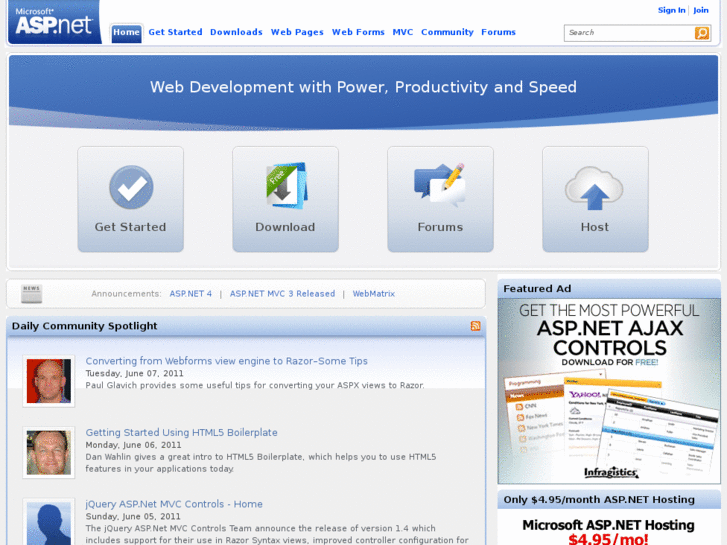Screen dimensions: 727x545
Task: Open jQuery ASP.Net MVC Controls article
Action: [x=174, y=504]
